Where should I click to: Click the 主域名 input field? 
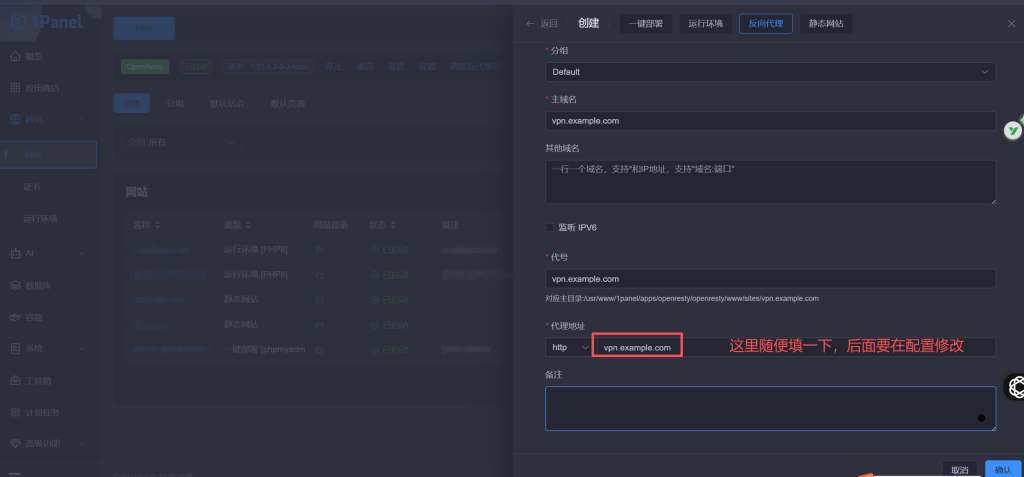[770, 120]
